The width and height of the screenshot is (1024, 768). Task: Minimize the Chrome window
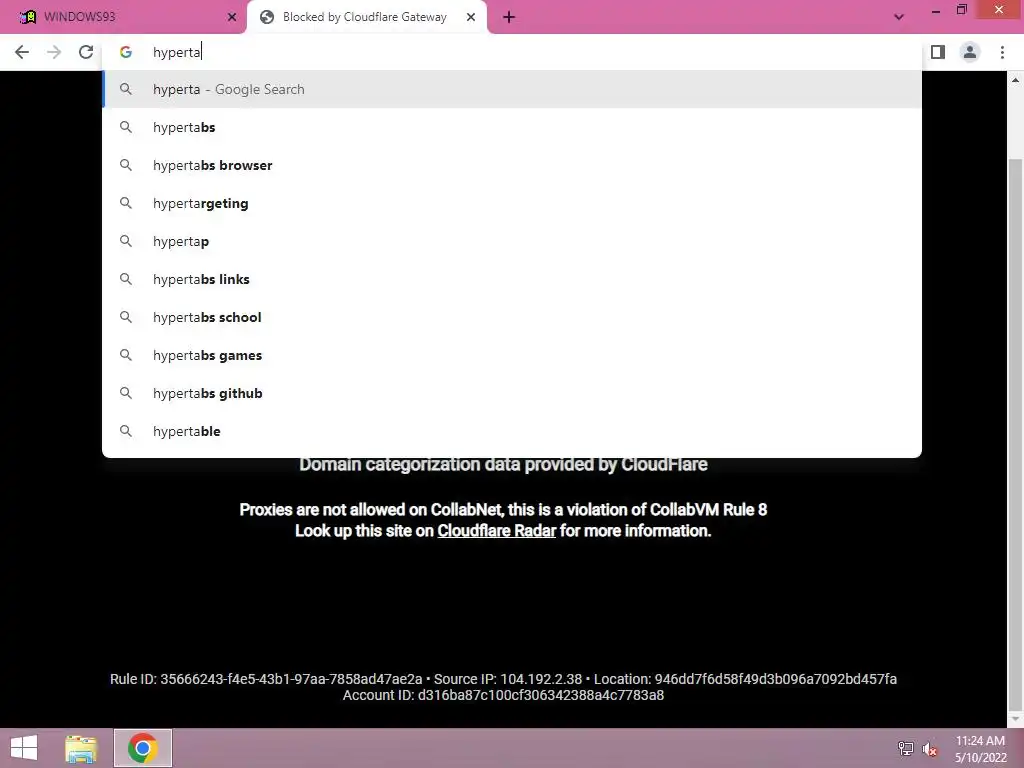point(936,10)
